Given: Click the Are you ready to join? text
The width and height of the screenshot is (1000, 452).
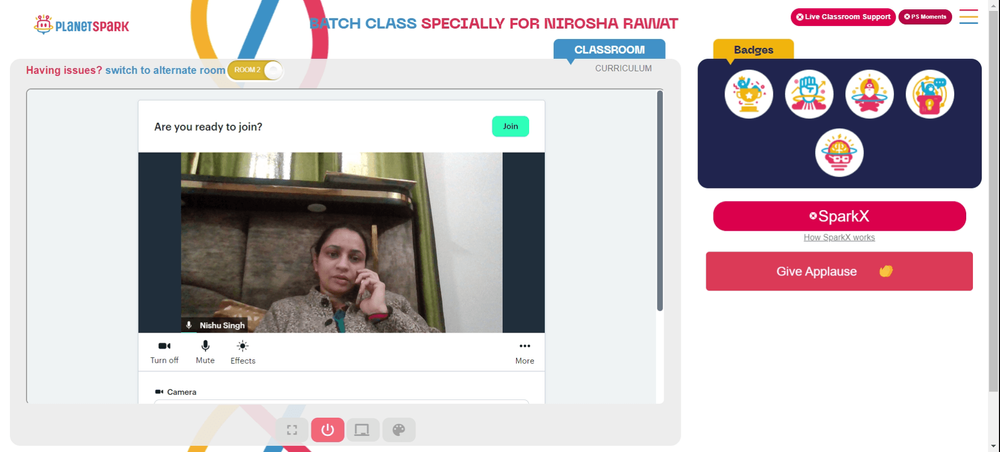Looking at the screenshot, I should coord(208,127).
